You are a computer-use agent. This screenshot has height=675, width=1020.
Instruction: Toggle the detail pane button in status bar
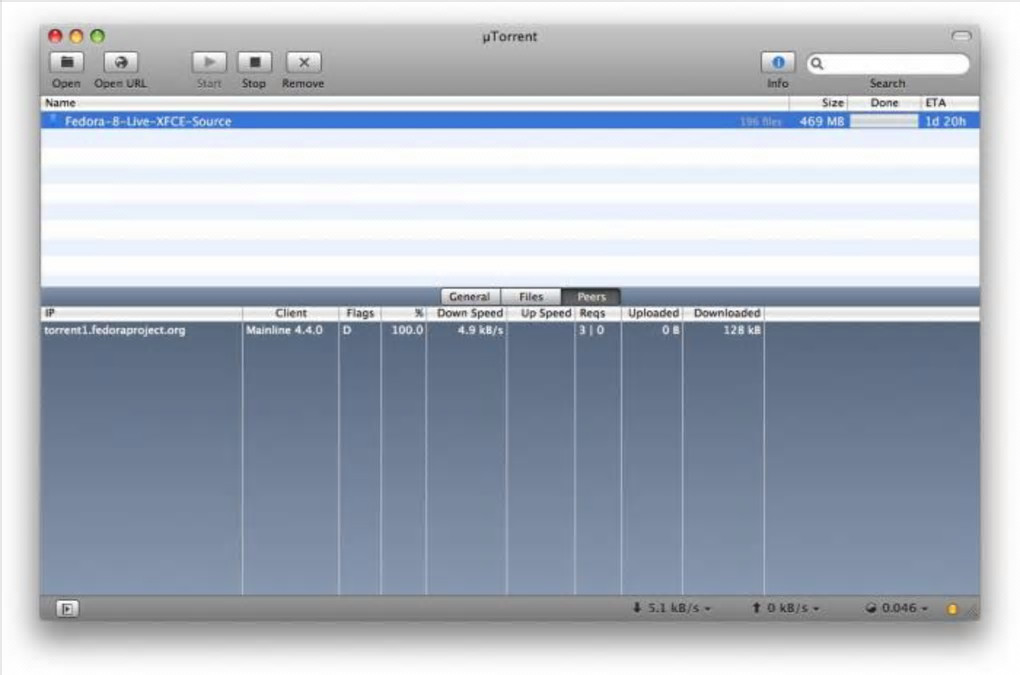[x=67, y=609]
